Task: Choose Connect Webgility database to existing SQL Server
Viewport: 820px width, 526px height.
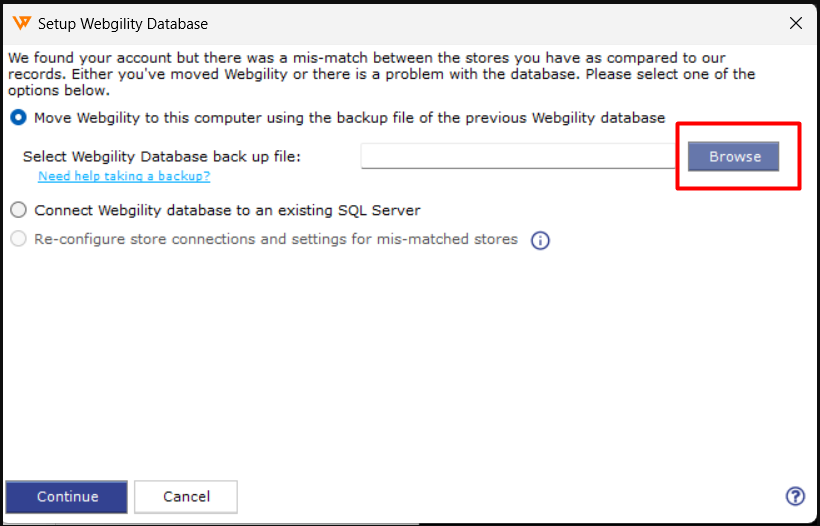Action: (18, 210)
